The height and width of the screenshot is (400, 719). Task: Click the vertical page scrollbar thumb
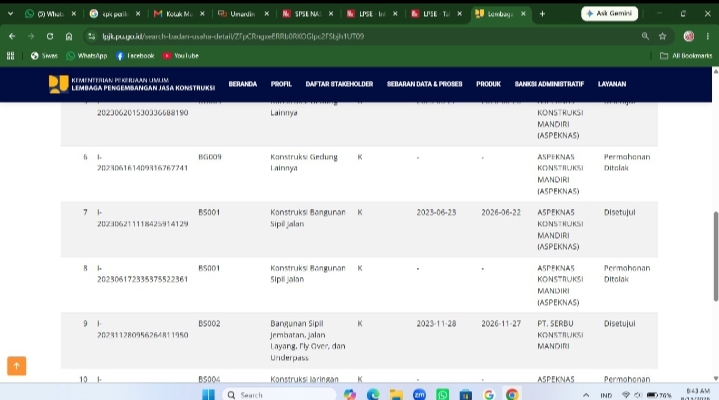pyautogui.click(x=715, y=256)
